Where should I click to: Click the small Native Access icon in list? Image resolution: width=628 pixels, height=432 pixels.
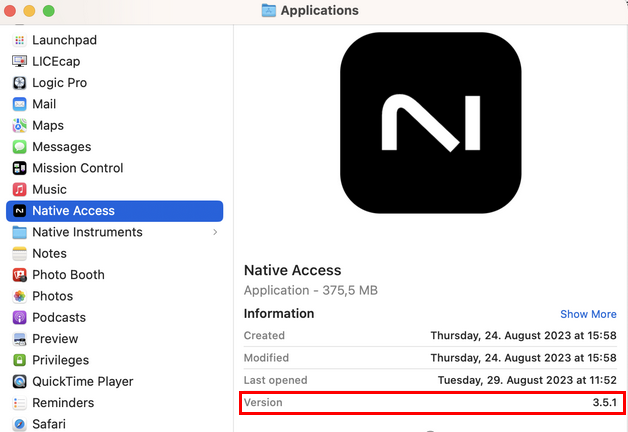click(x=19, y=211)
